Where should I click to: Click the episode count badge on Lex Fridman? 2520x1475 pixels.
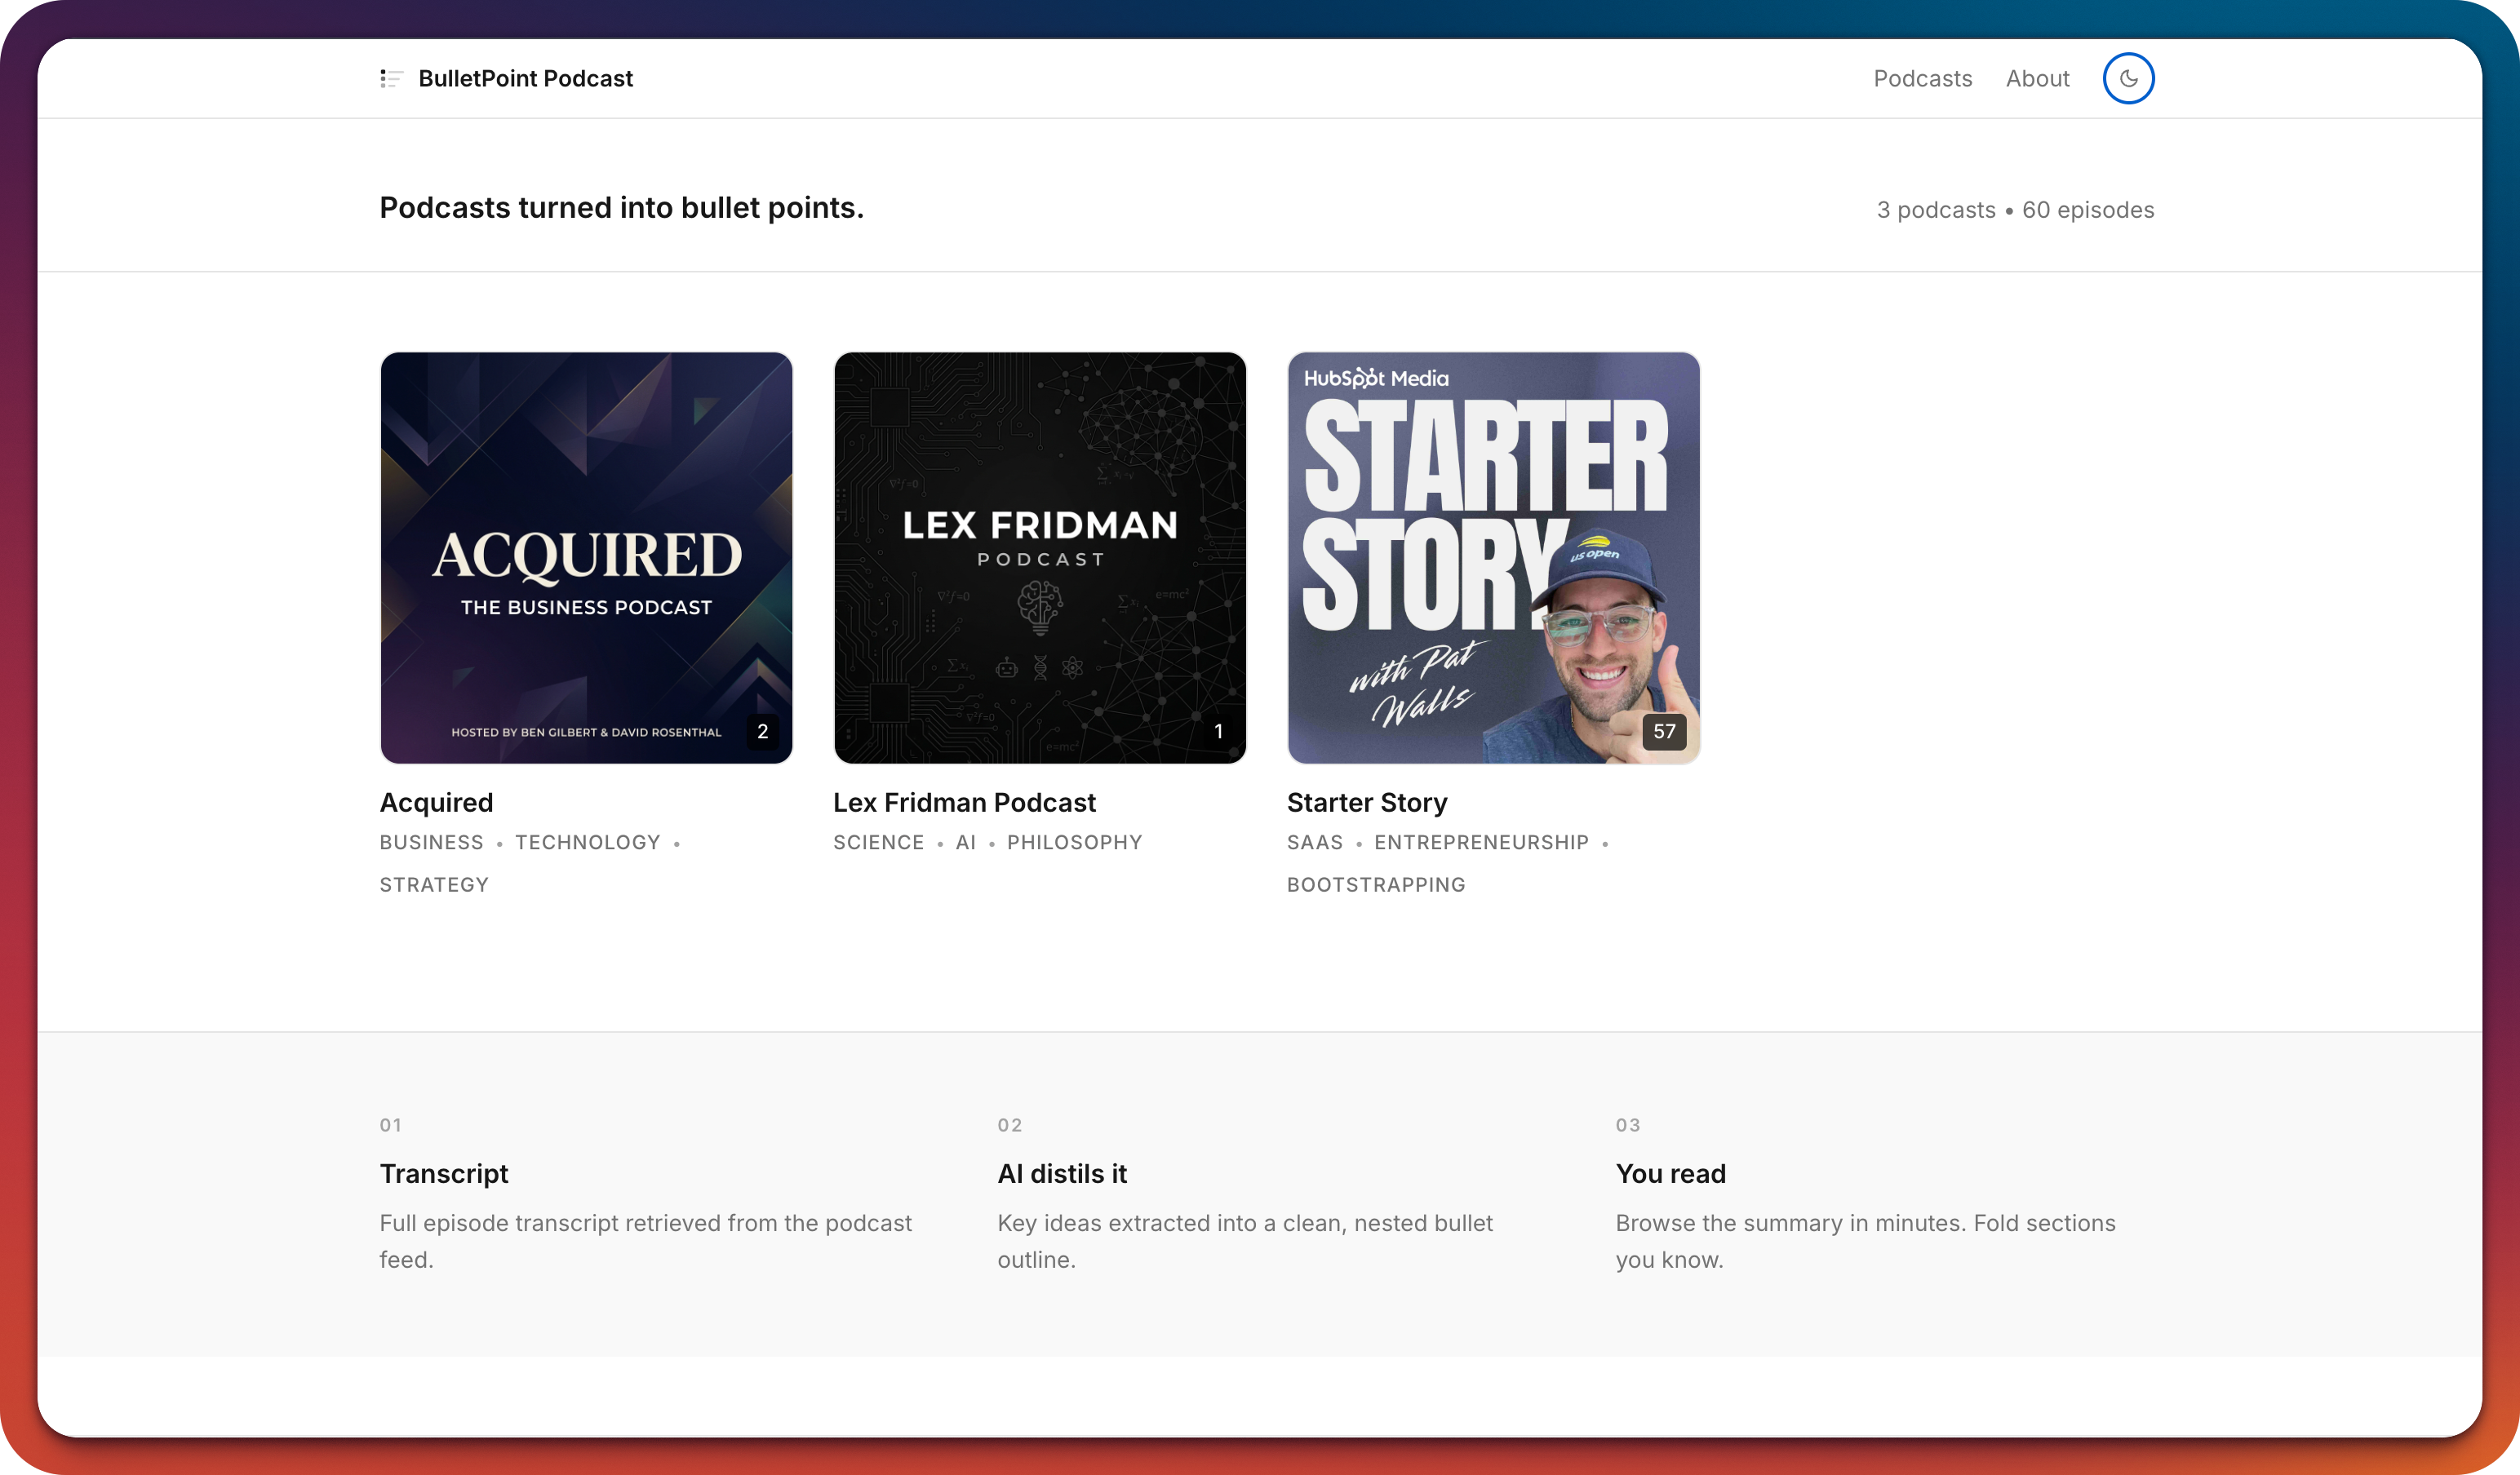click(x=1218, y=731)
